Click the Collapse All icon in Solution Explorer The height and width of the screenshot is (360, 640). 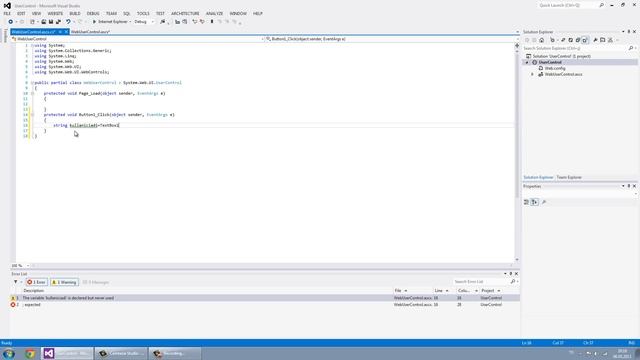[578, 40]
